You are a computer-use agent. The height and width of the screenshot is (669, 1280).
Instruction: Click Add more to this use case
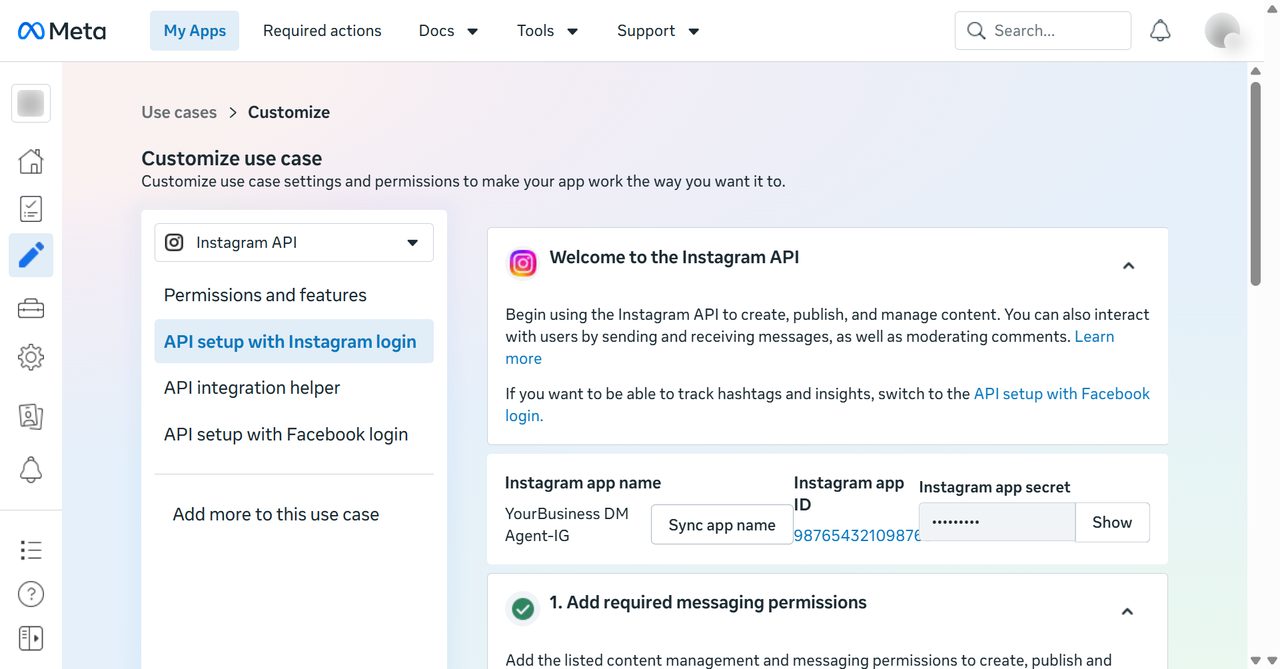coord(276,514)
